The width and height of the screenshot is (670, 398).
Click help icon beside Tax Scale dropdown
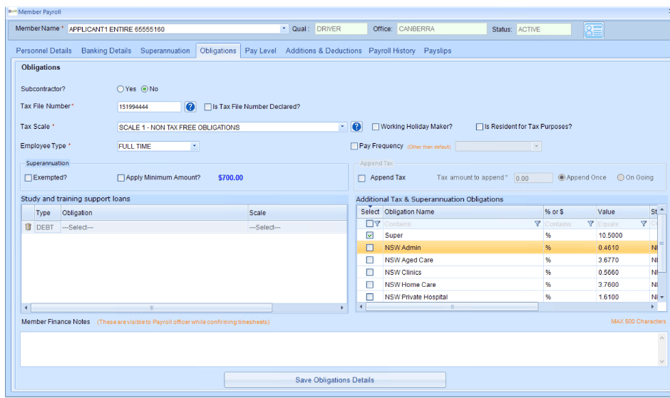click(x=356, y=127)
